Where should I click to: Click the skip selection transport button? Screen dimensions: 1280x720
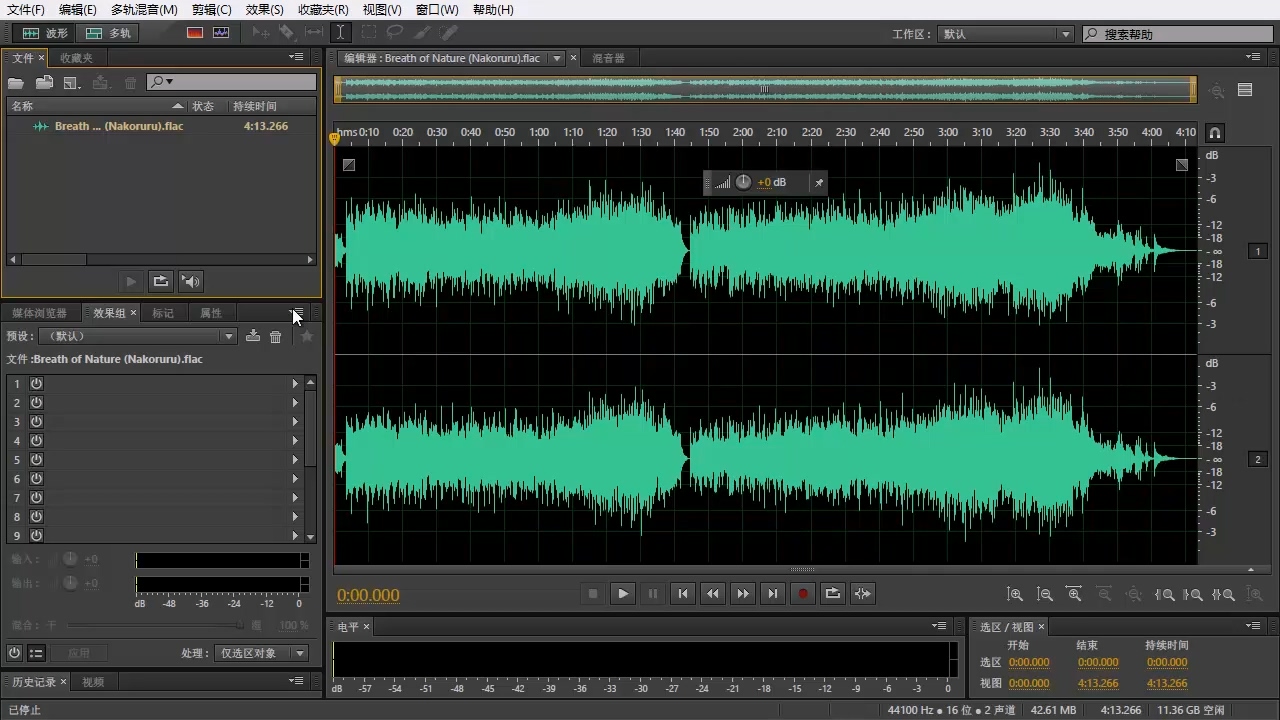(862, 593)
